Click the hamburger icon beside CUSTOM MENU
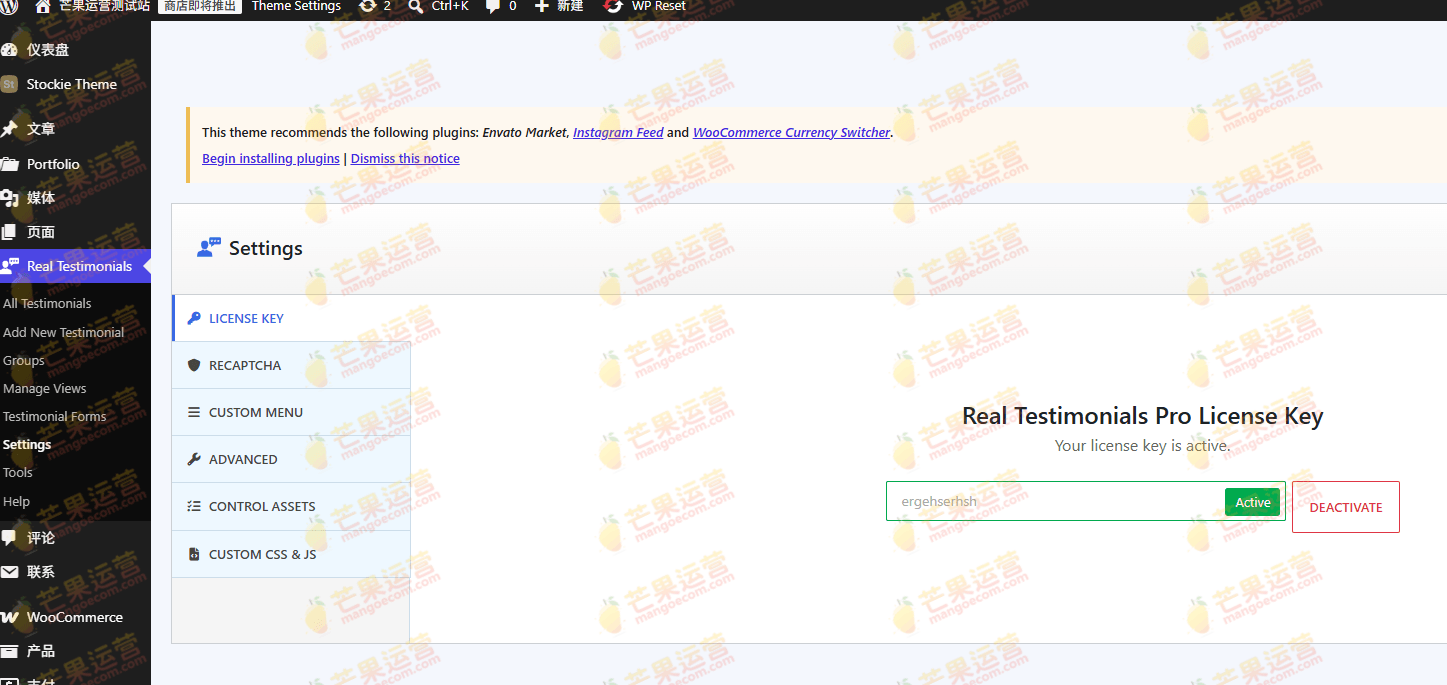 194,412
